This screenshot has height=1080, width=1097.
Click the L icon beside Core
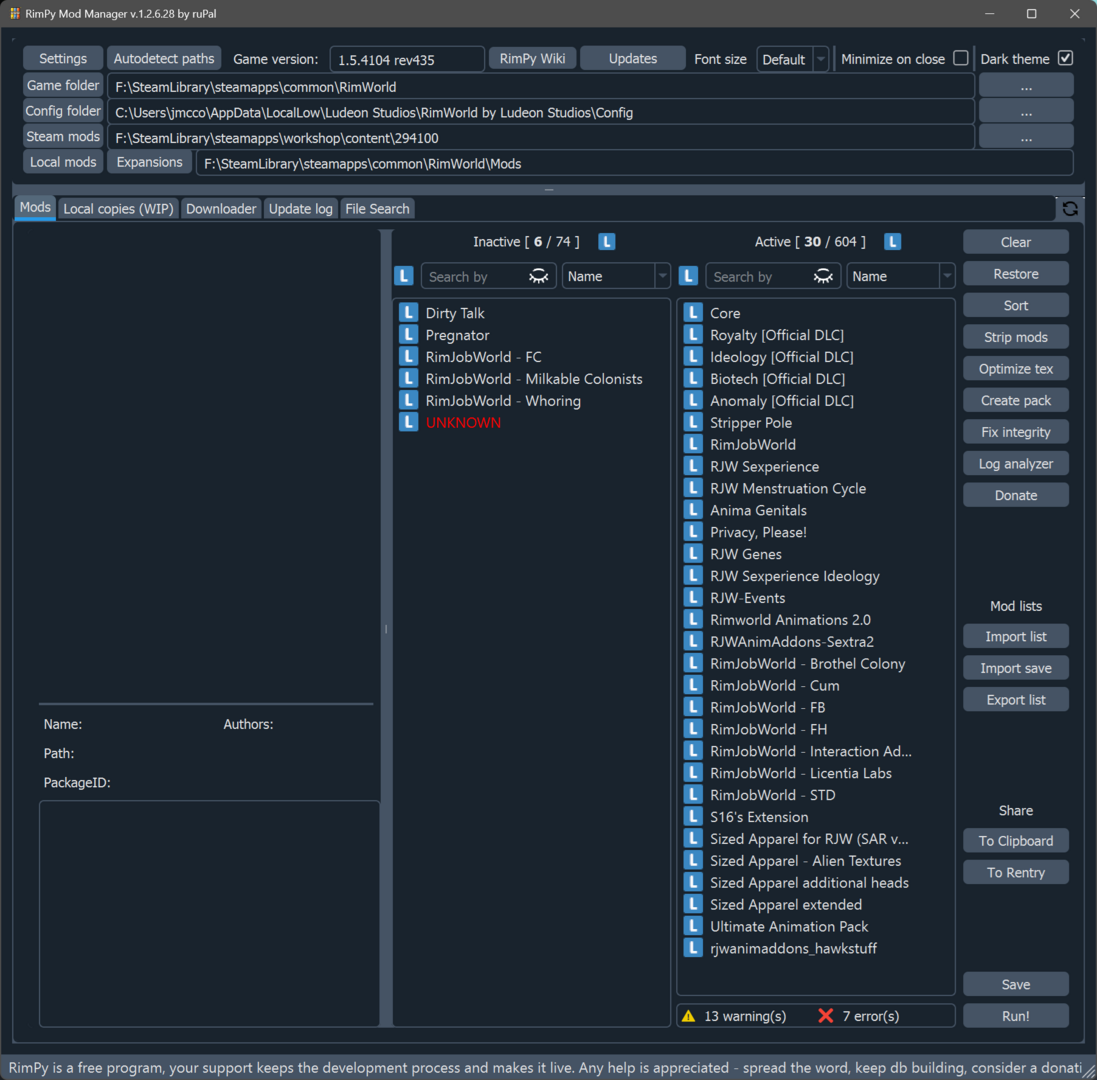693,313
